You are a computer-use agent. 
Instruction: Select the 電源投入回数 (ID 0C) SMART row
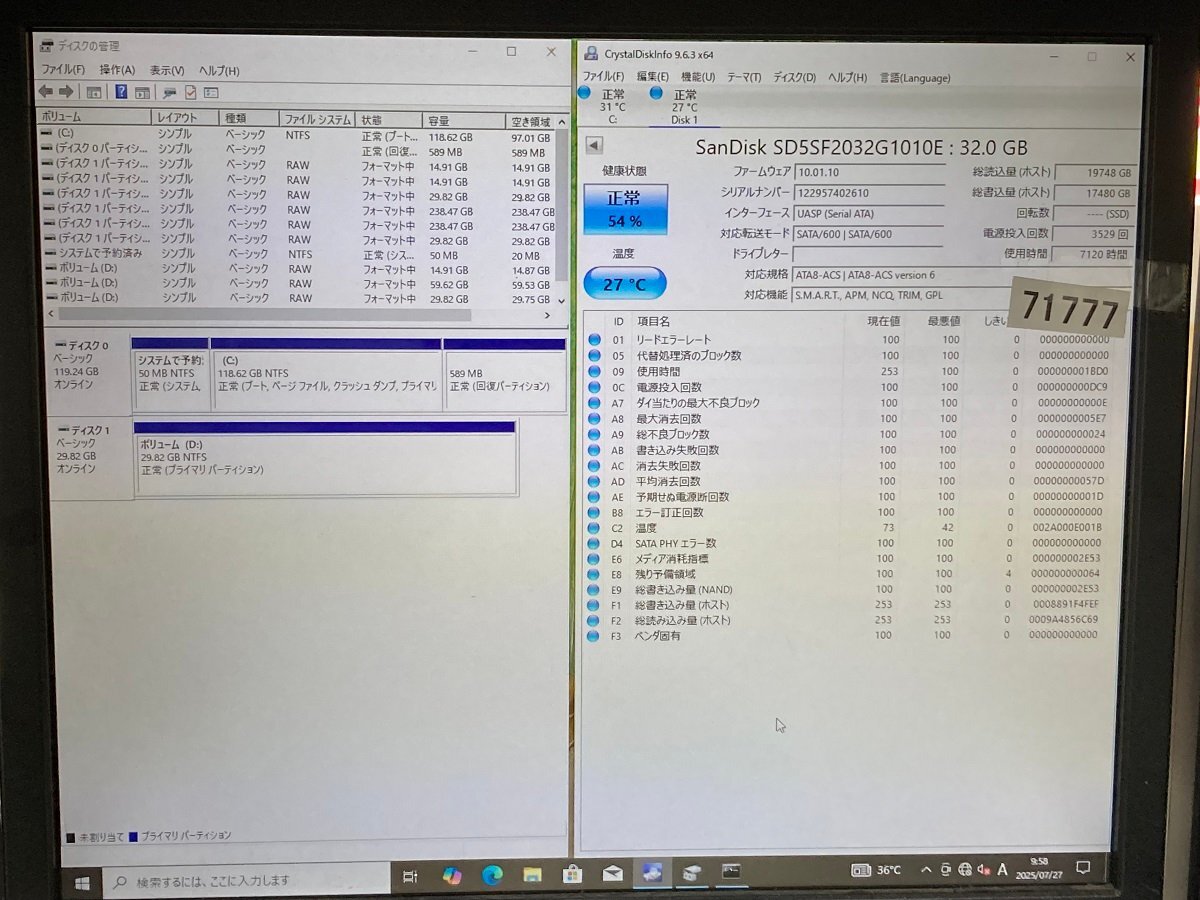850,387
